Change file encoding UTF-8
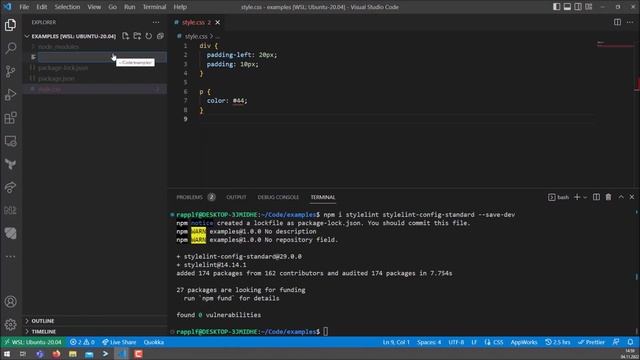Viewport: 640px width, 360px height. (456, 342)
